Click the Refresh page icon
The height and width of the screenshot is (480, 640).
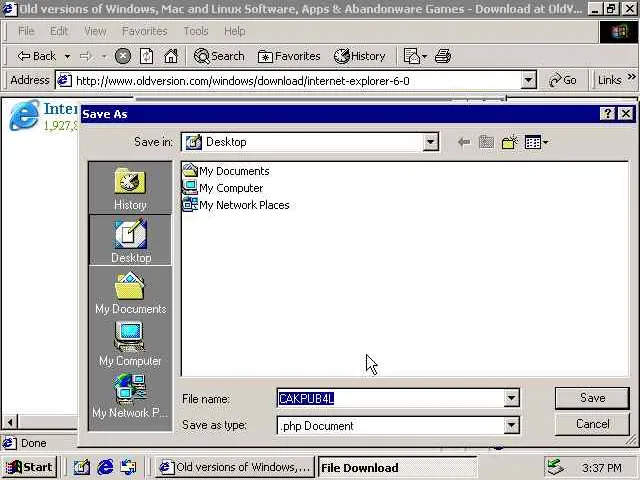coord(147,56)
